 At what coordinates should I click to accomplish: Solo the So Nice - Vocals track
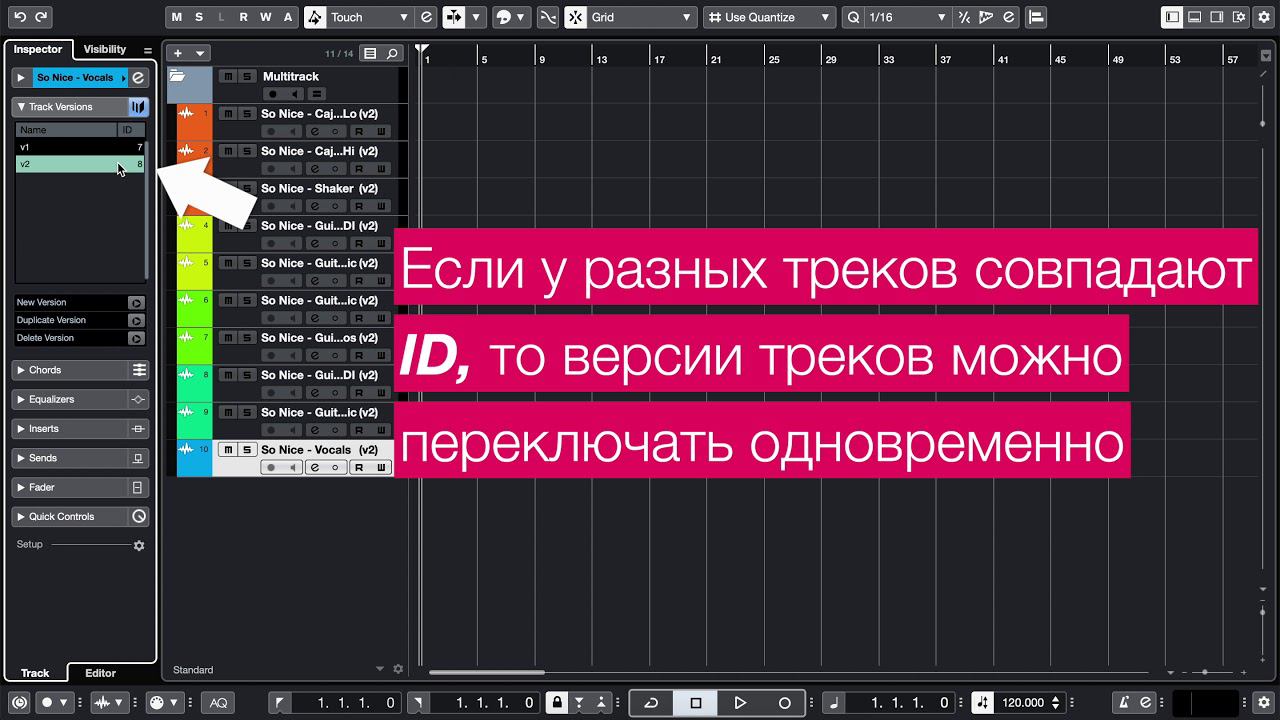click(x=246, y=450)
